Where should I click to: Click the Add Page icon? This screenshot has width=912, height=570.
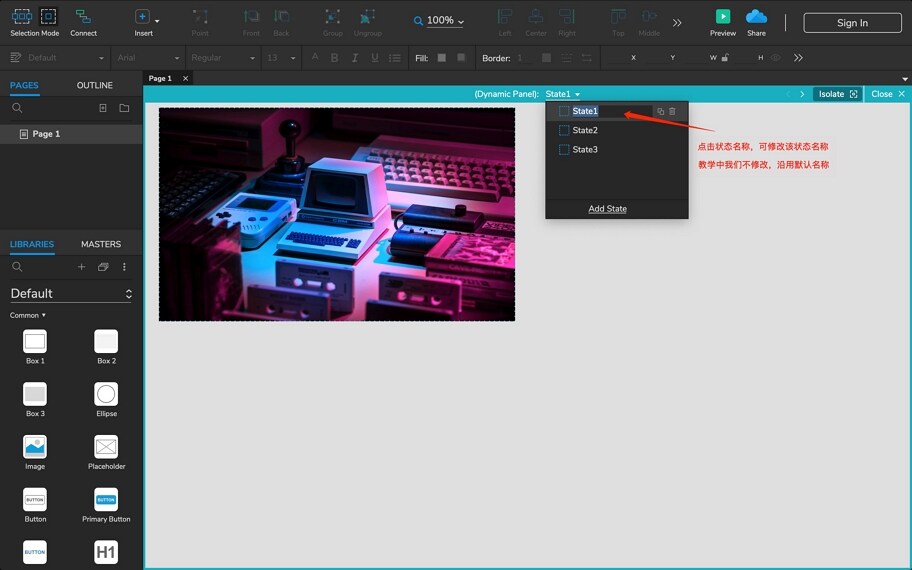pos(103,108)
